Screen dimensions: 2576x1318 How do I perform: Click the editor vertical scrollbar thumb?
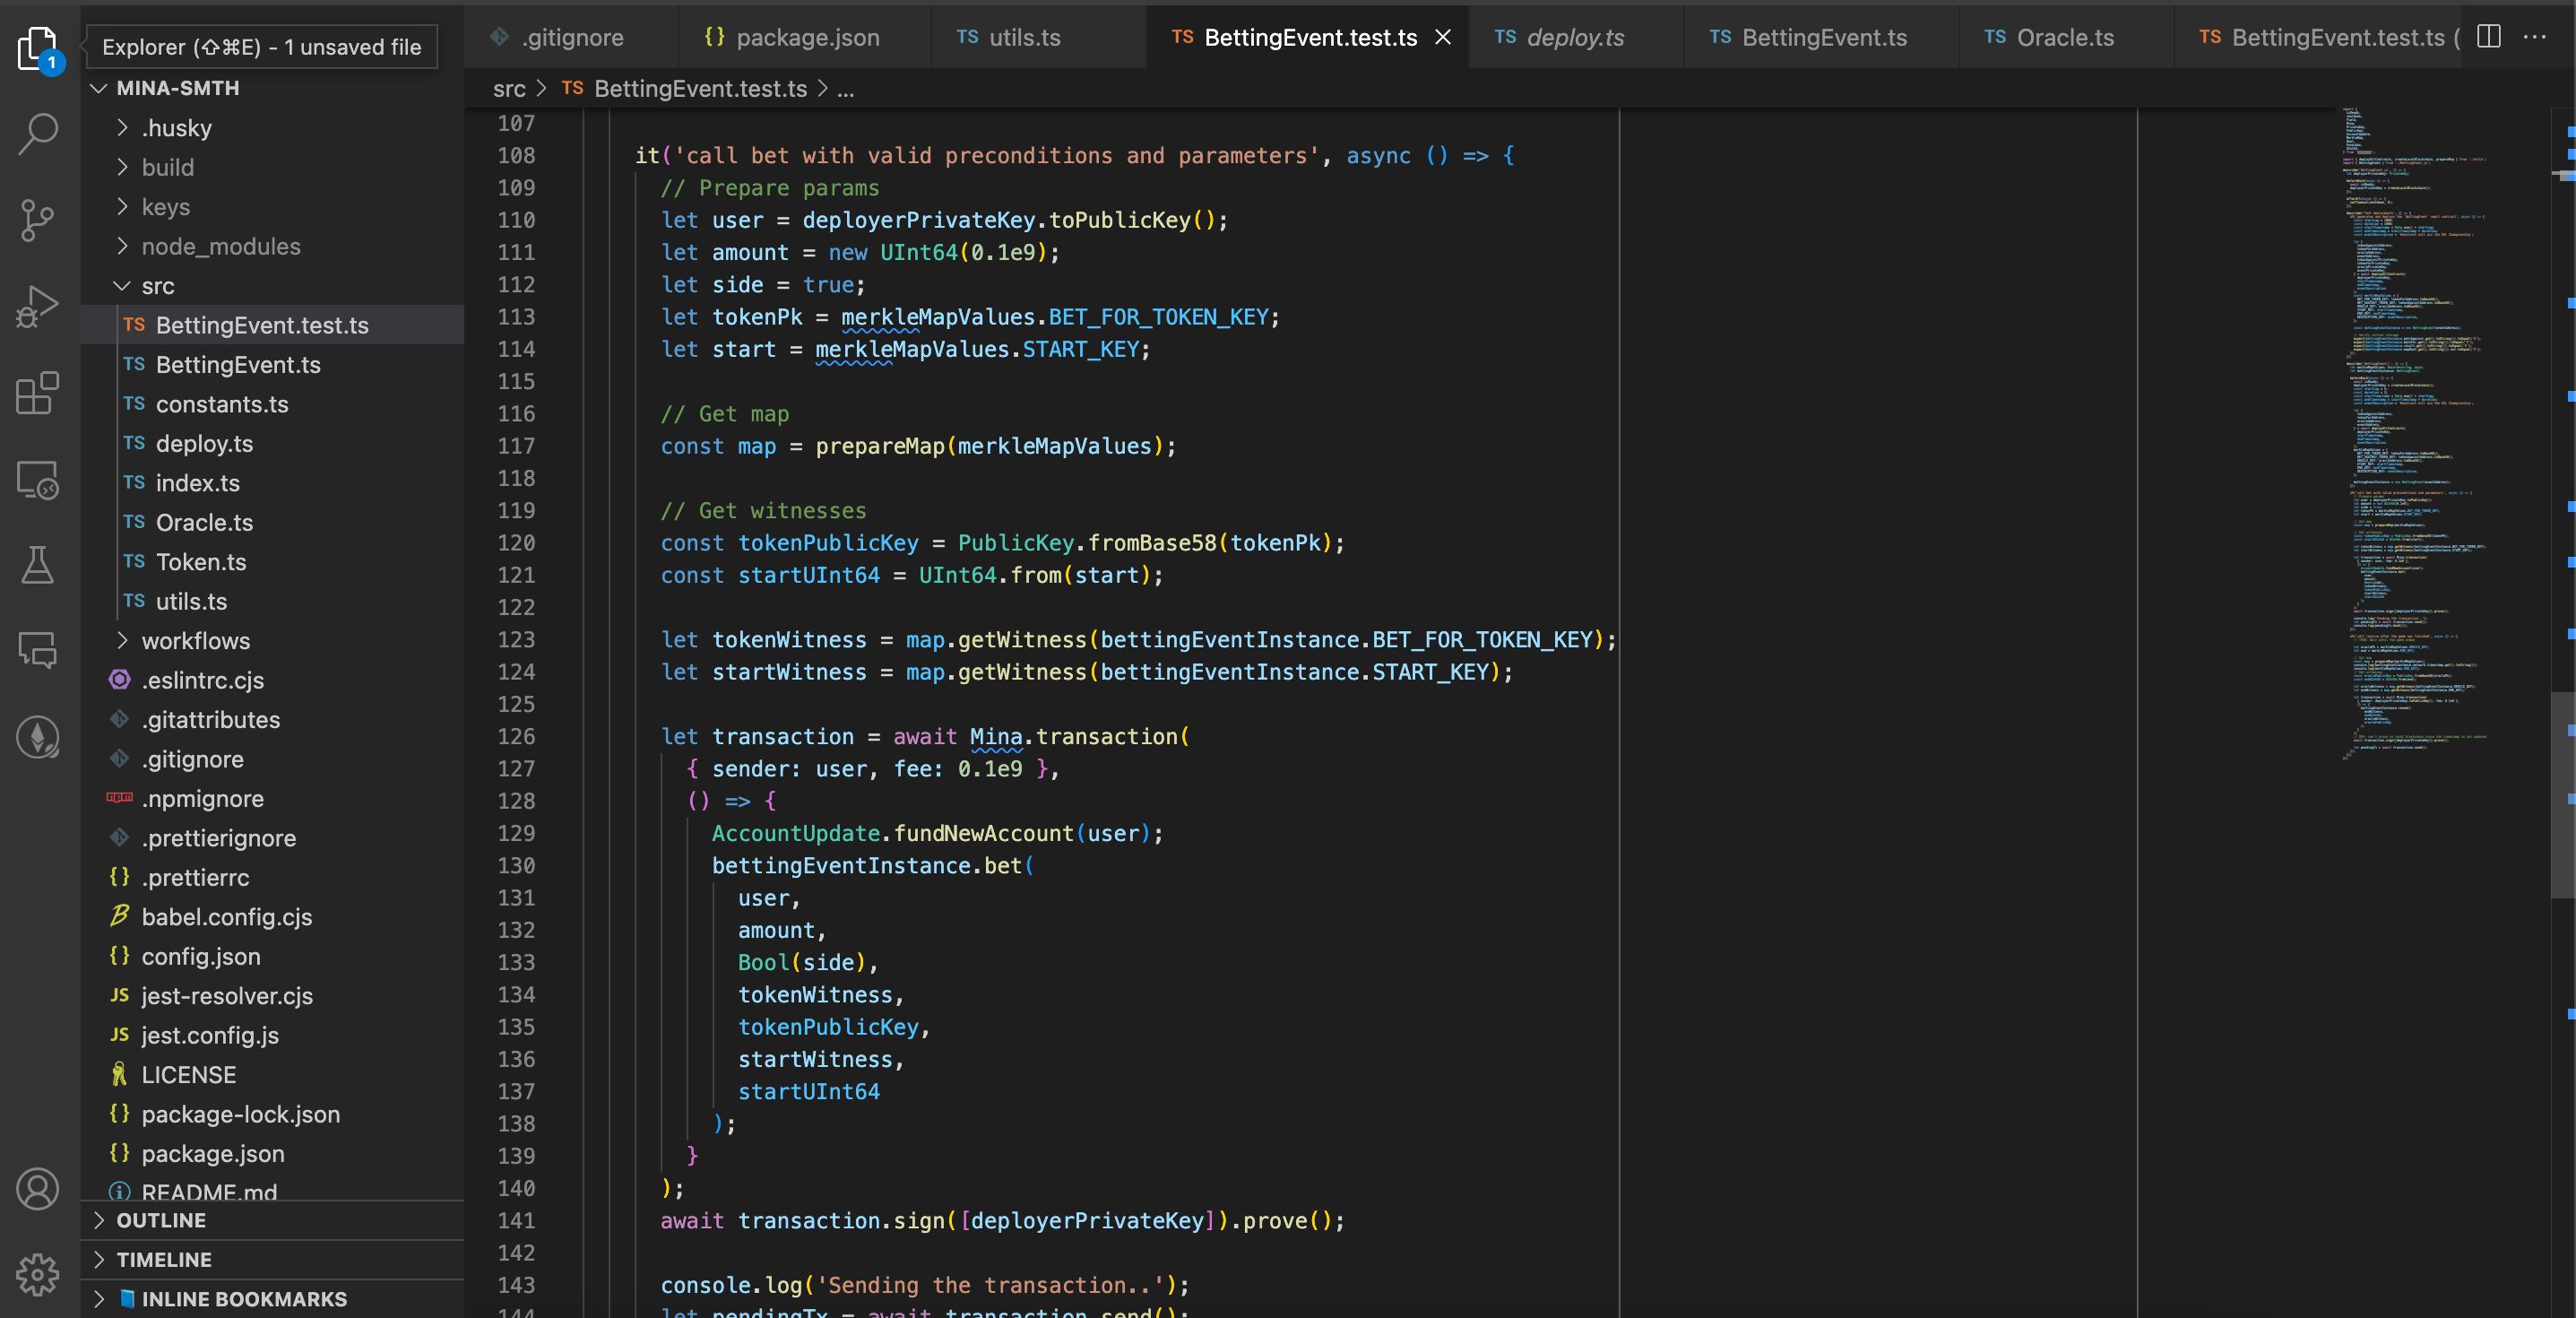point(2563,795)
